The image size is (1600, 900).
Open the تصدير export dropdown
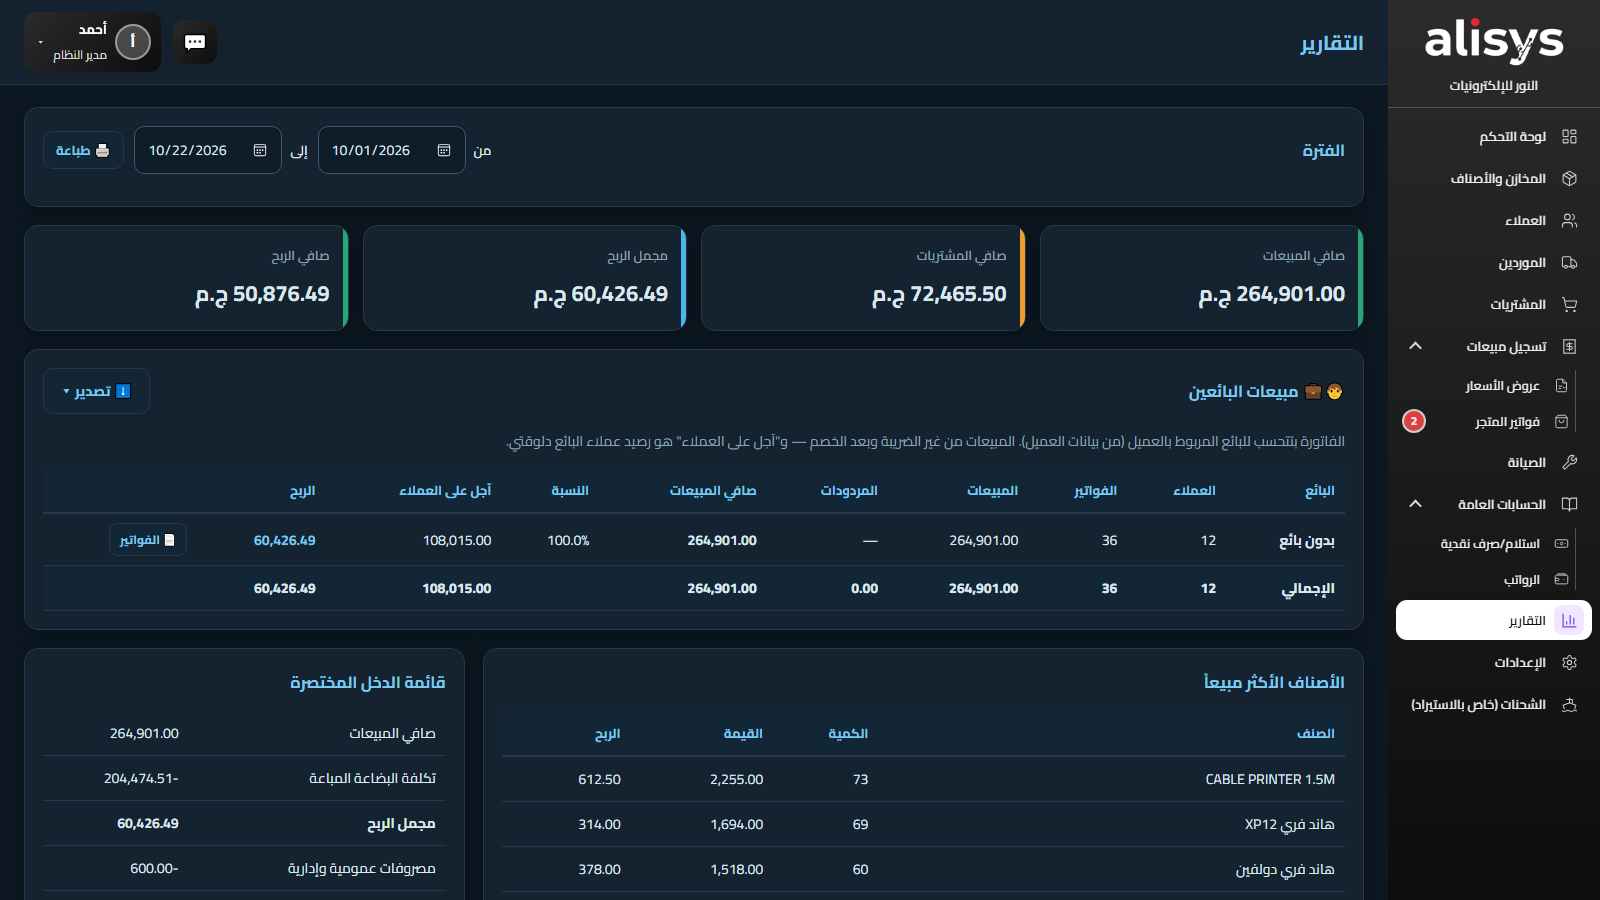click(96, 391)
